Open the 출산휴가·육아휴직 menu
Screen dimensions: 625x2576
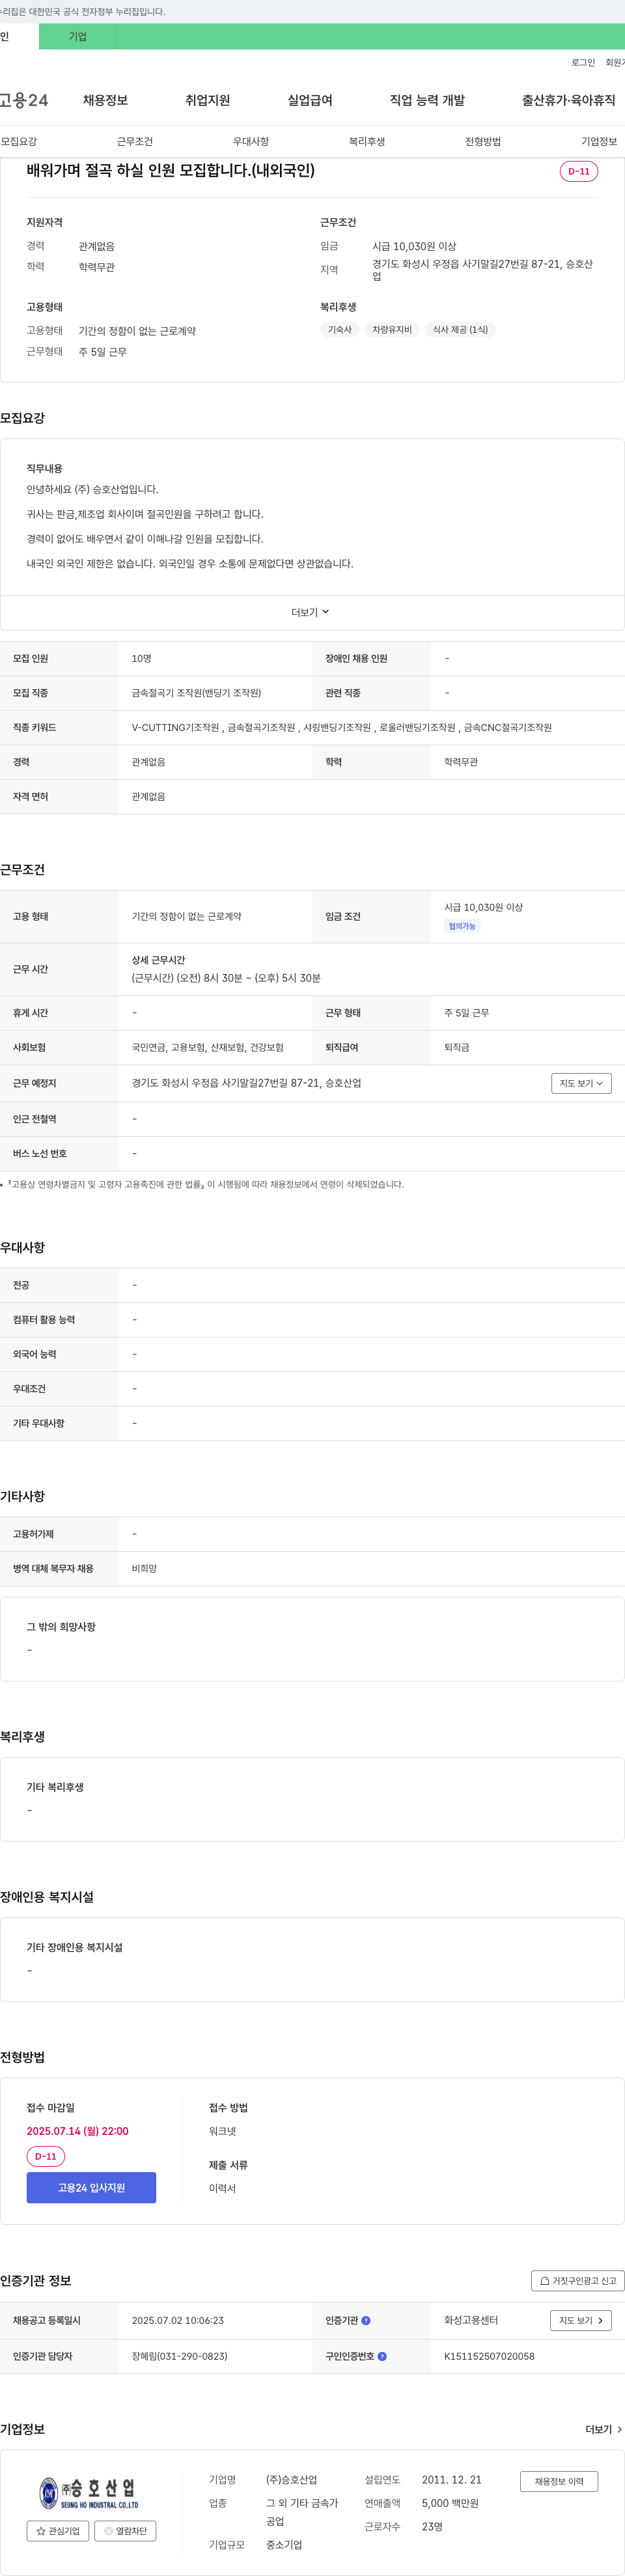pos(568,100)
